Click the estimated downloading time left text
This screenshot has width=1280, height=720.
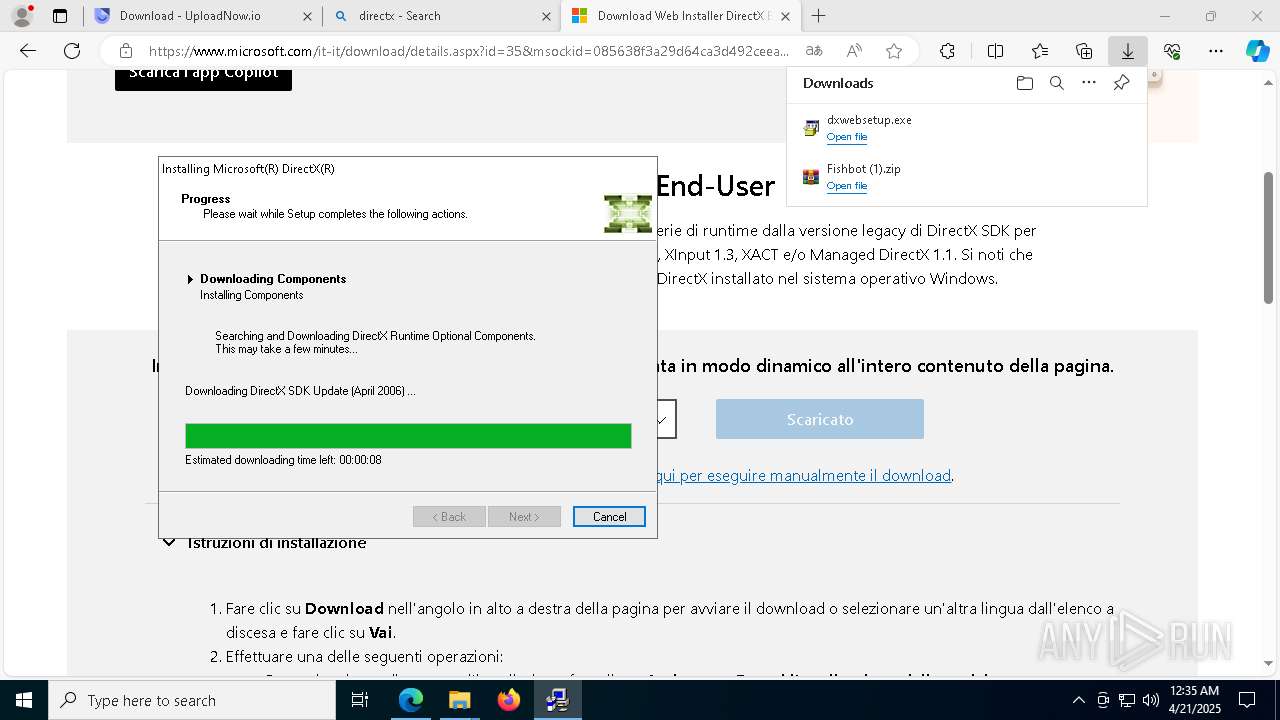coord(283,460)
